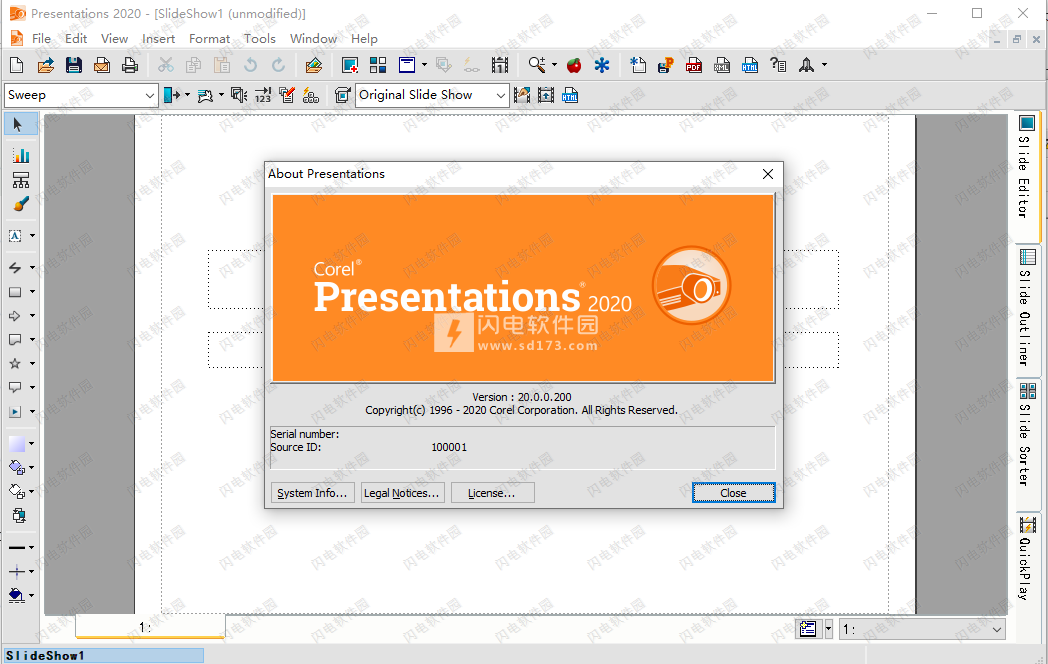Click the Legal Notices button
Screen dimensions: 1048x664
coord(402,493)
